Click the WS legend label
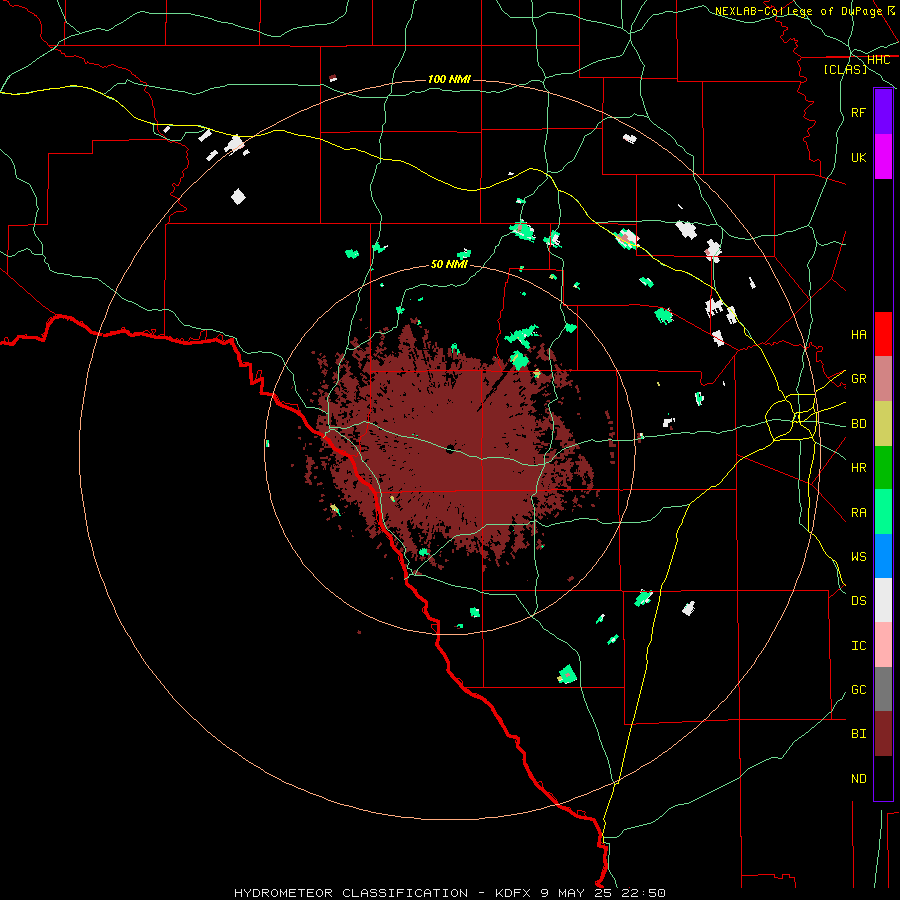This screenshot has height=900, width=900. coord(858,556)
